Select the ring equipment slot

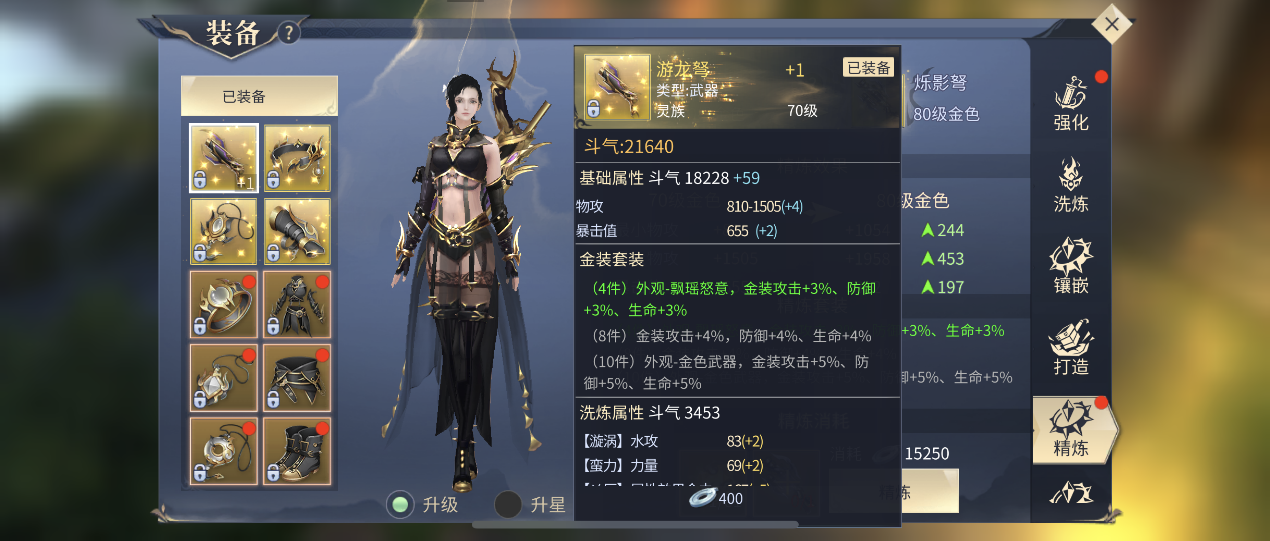click(x=225, y=304)
